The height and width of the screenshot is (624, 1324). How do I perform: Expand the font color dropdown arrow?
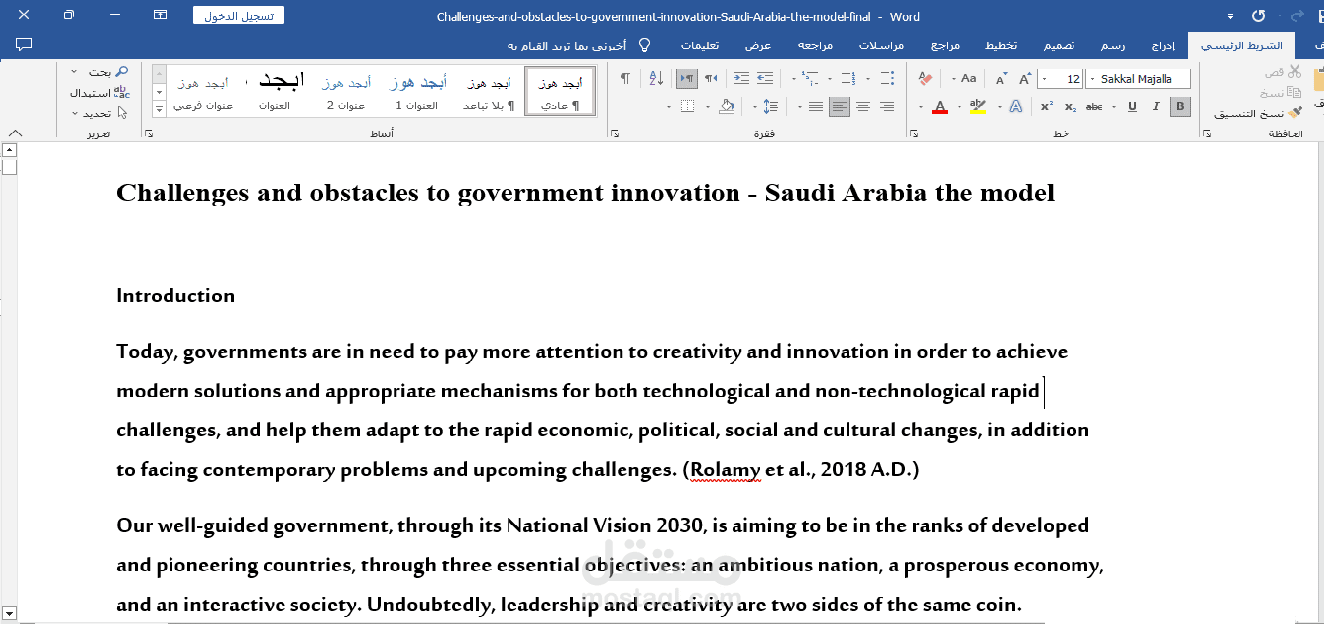pyautogui.click(x=921, y=106)
